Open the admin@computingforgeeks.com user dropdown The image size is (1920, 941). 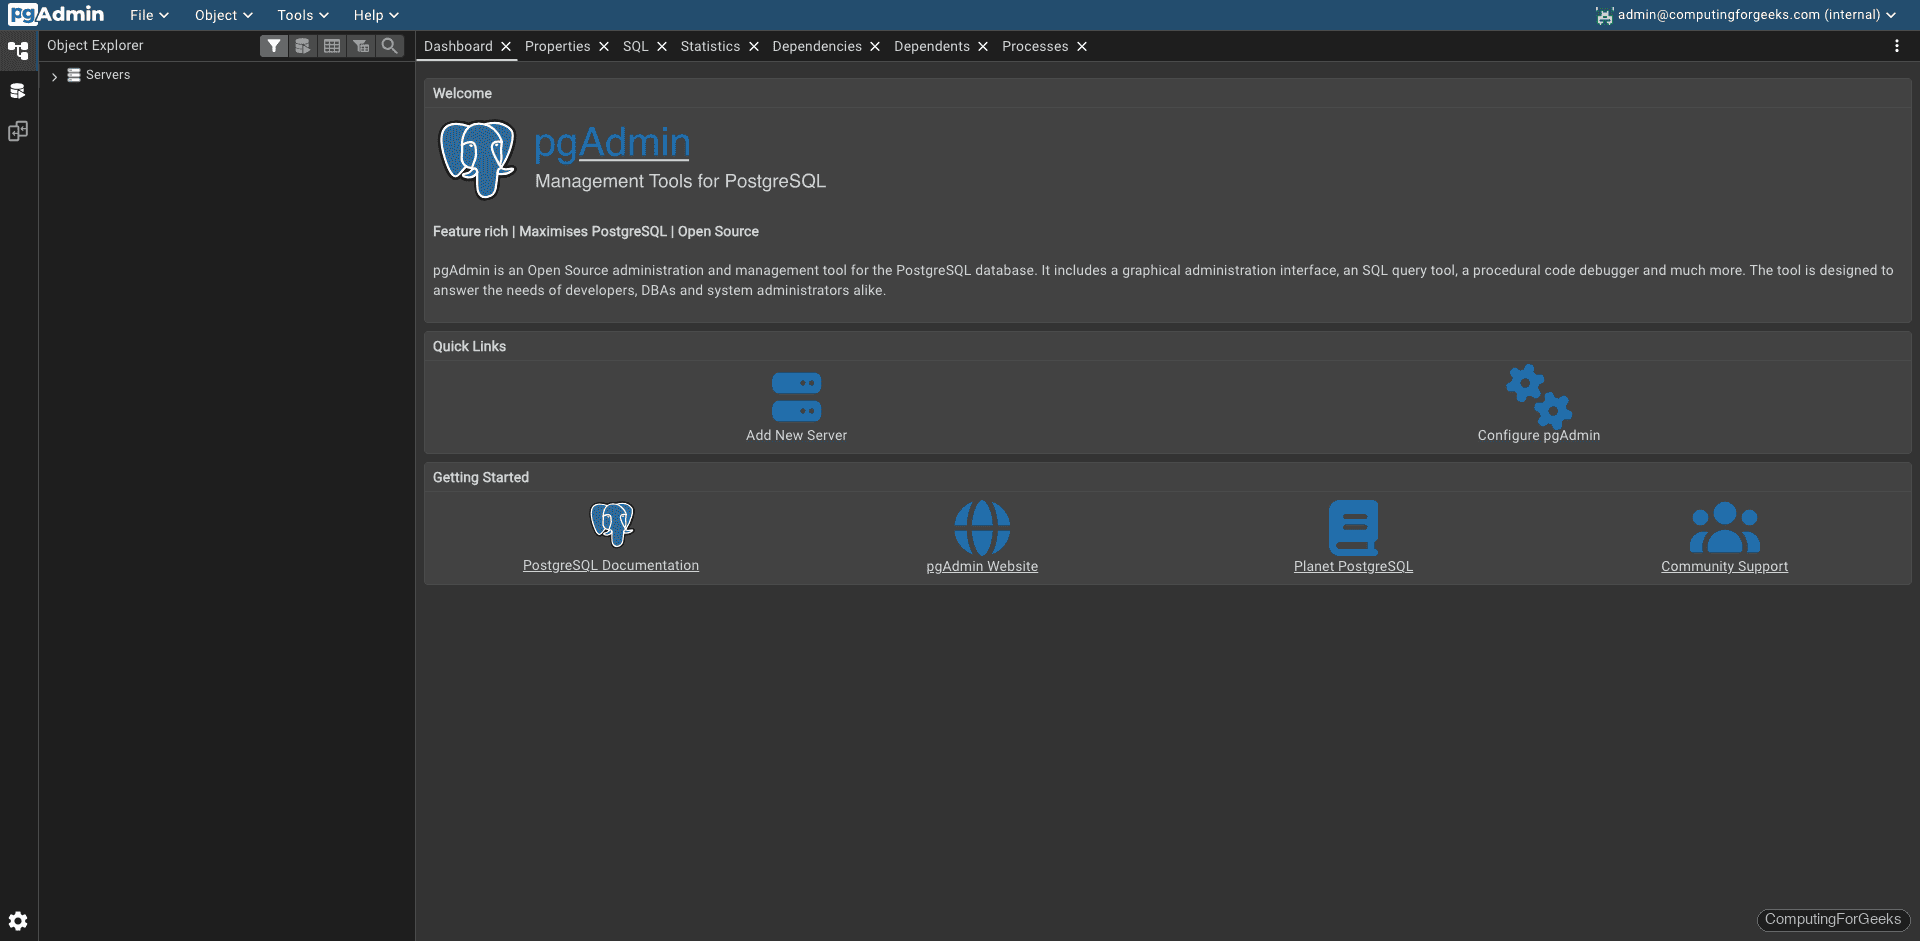coord(1745,14)
